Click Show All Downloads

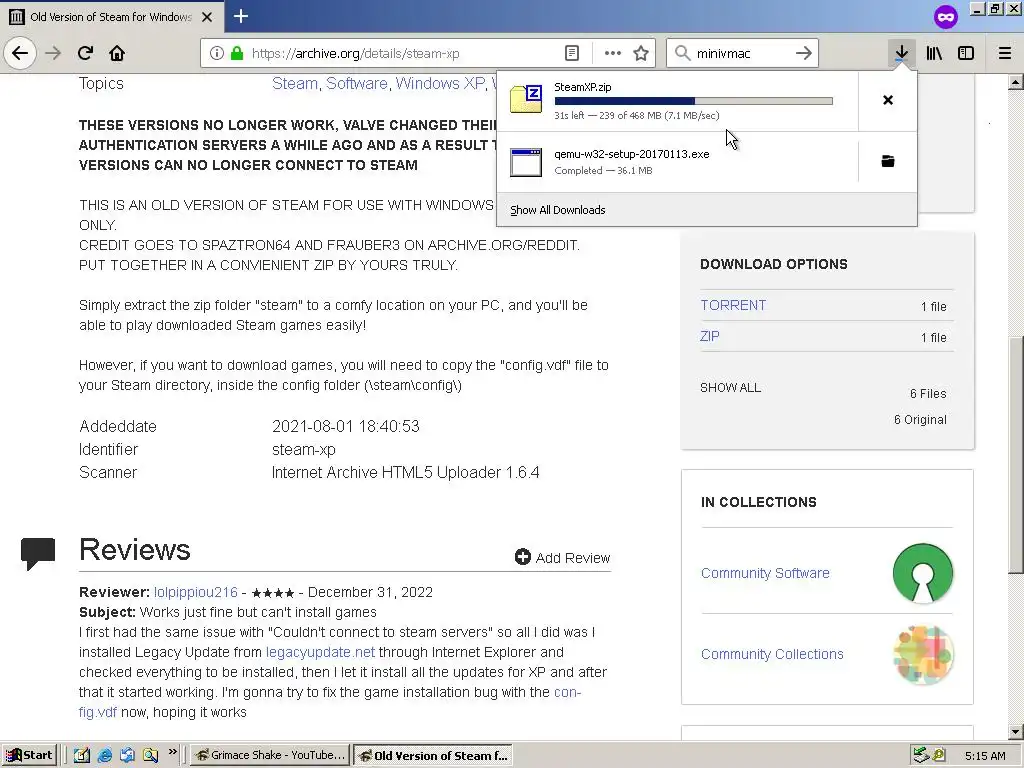pos(558,210)
